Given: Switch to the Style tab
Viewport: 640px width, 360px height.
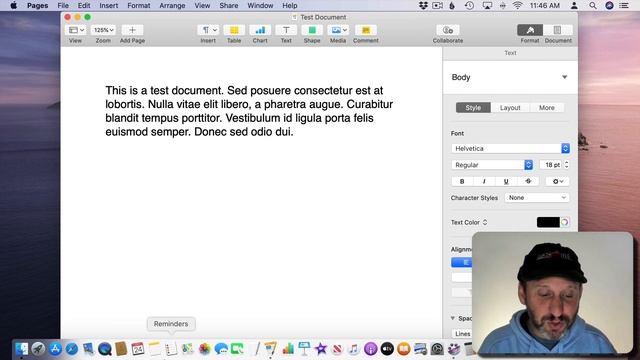Looking at the screenshot, I should (x=473, y=108).
